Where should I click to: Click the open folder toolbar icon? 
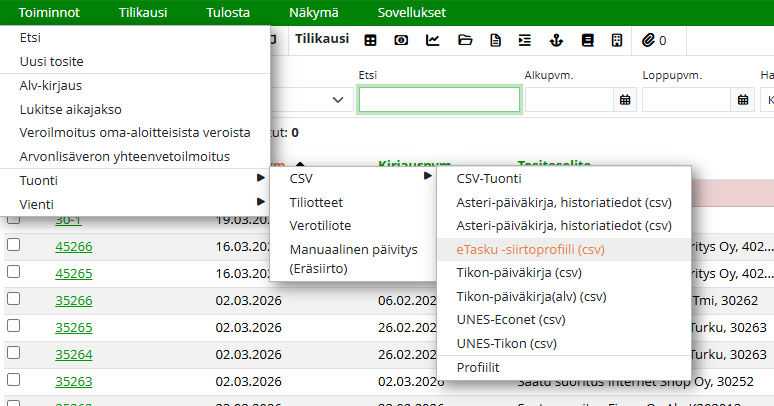coord(464,40)
